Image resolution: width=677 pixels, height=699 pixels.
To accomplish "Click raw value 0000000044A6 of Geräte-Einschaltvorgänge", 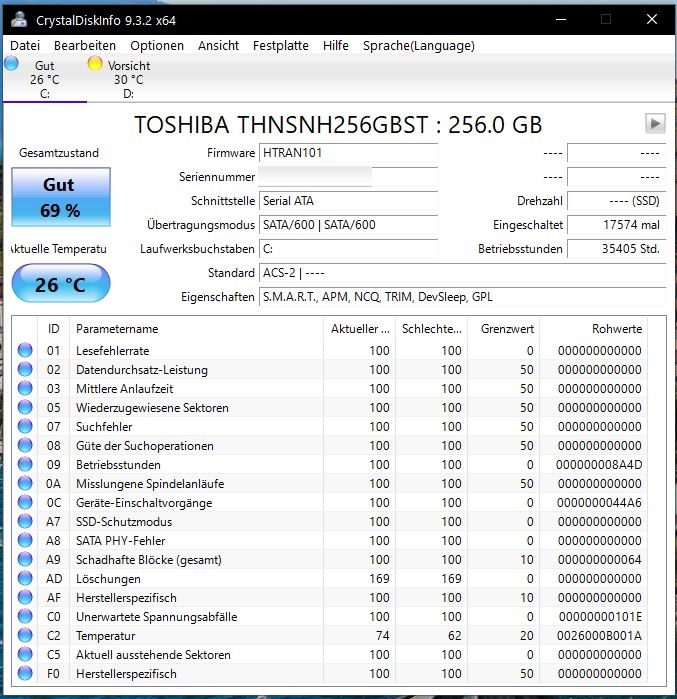I will [x=599, y=503].
